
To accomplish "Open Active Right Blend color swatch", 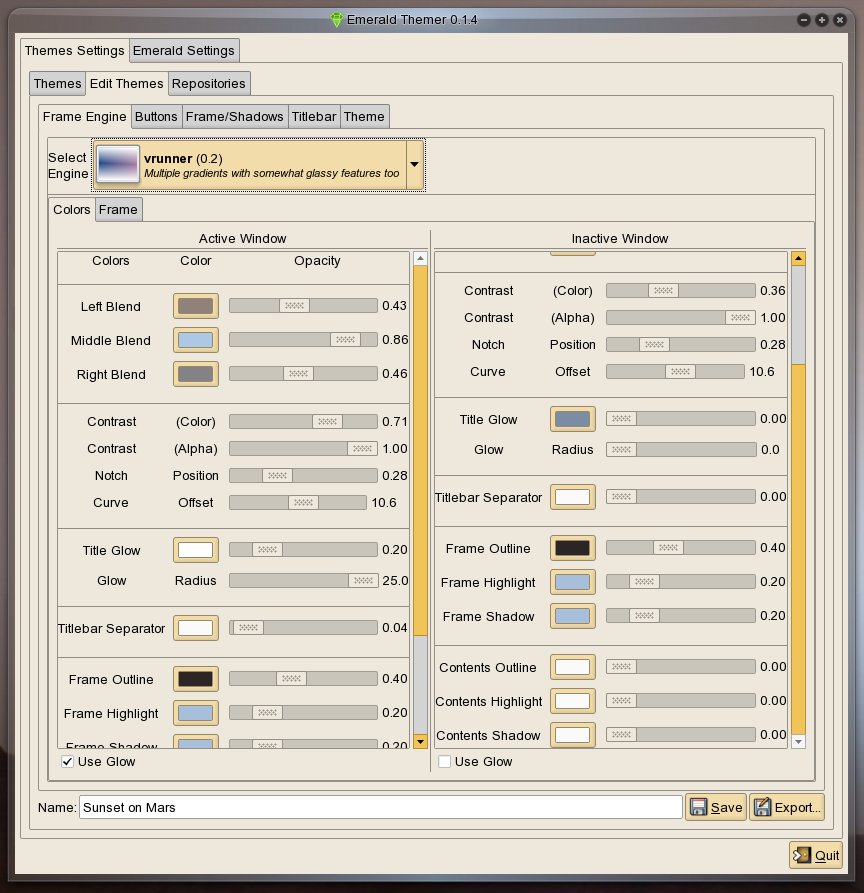I will click(196, 374).
